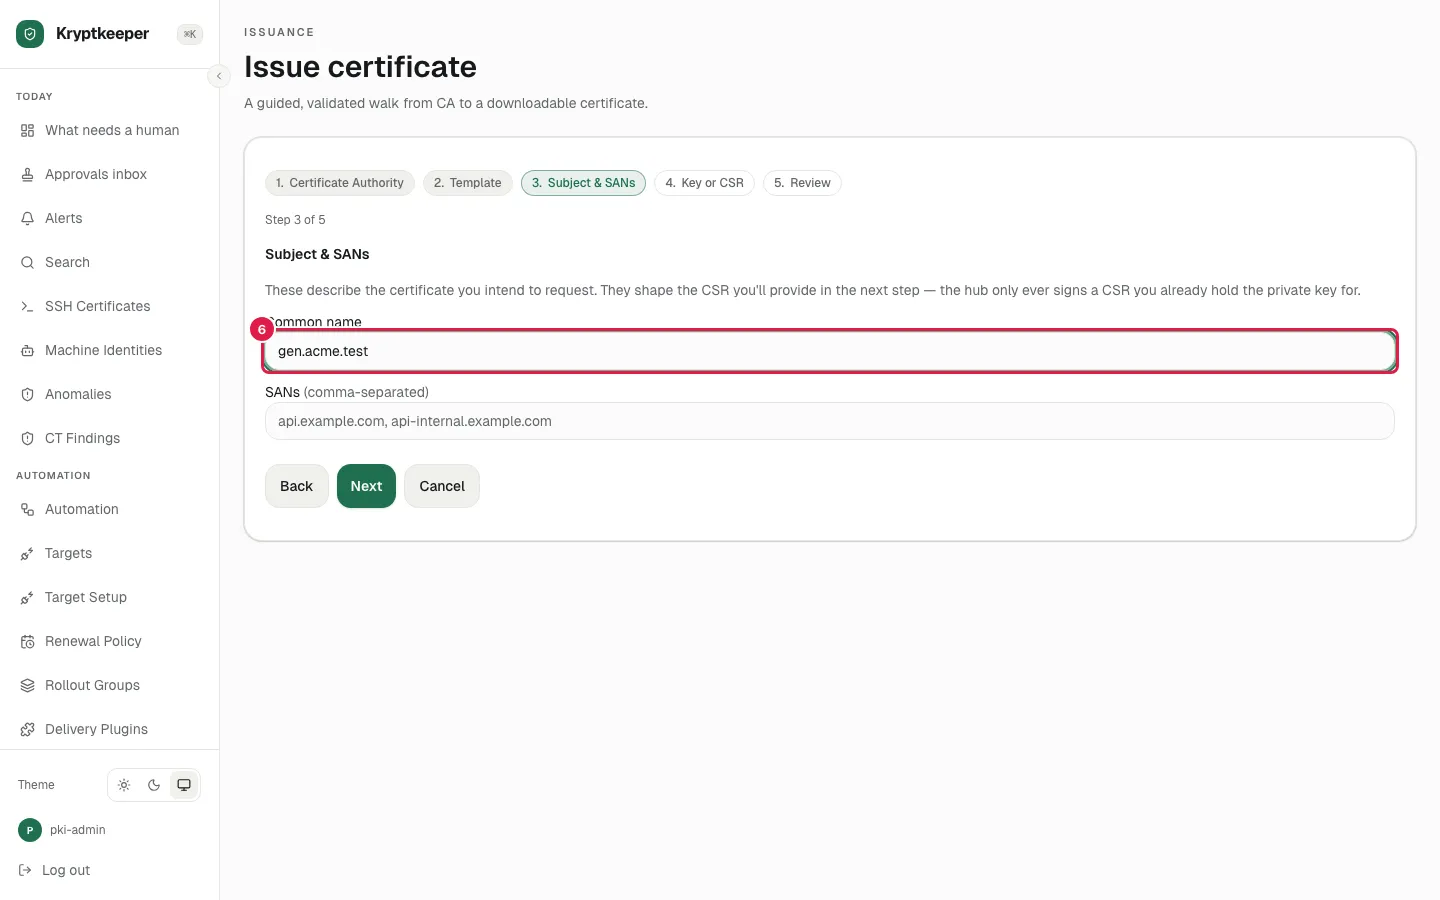Click the Alerts bell icon
Screen dimensions: 1440x900
27,219
